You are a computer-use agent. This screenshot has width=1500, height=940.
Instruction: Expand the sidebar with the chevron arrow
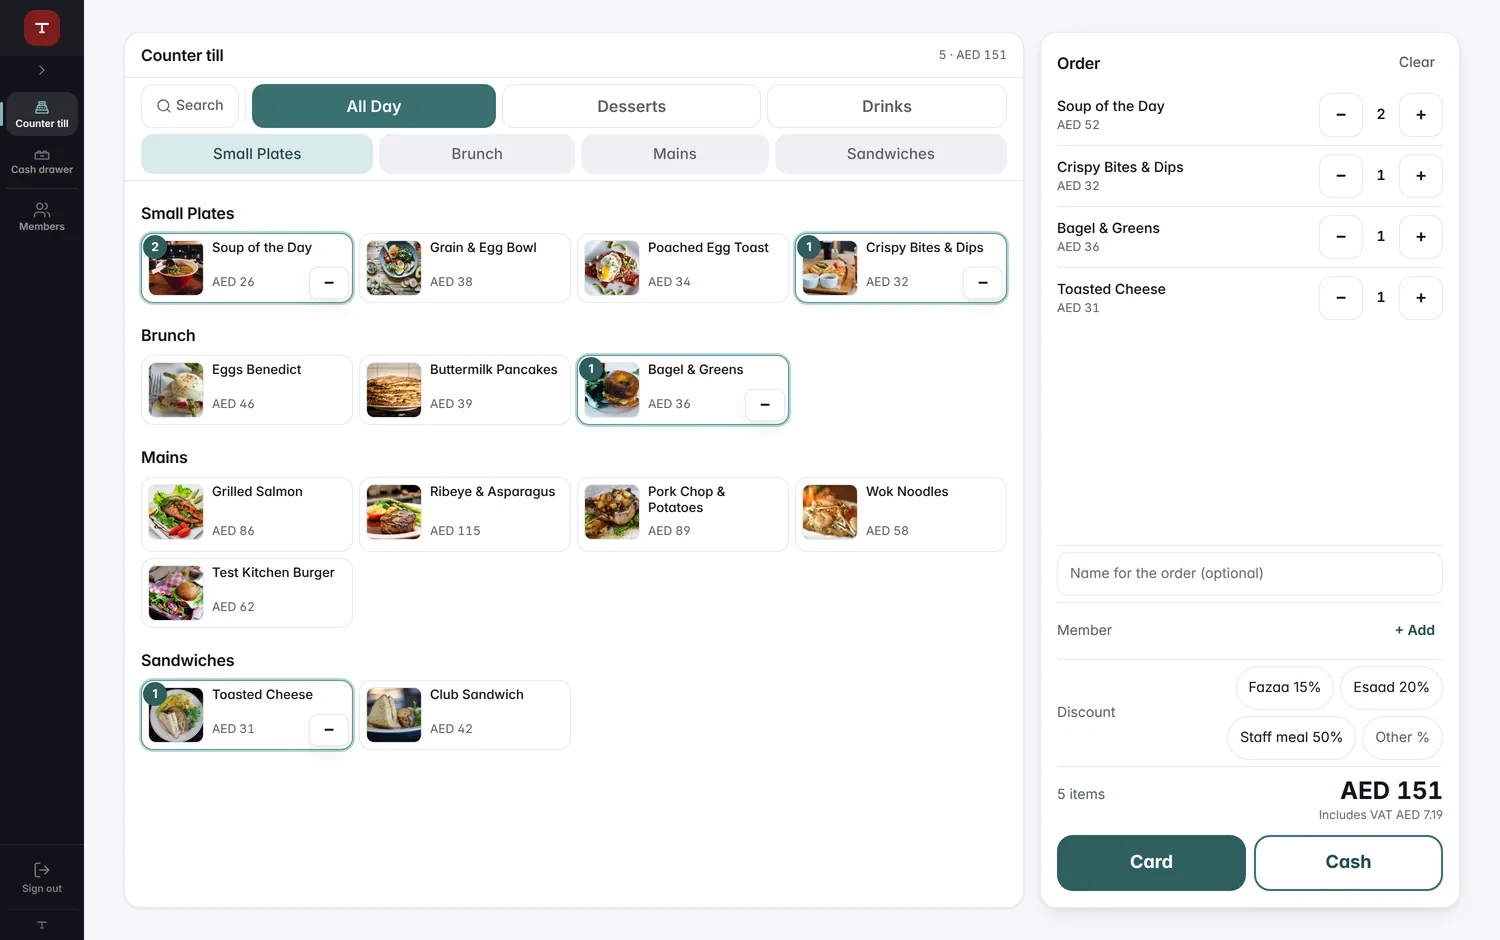(42, 70)
